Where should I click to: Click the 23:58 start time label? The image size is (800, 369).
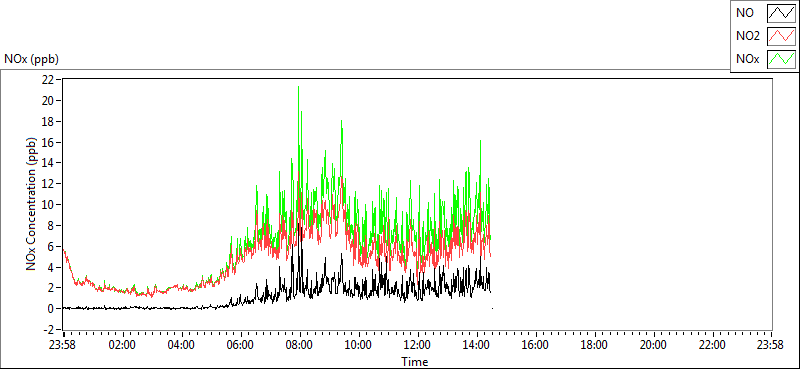(x=63, y=345)
